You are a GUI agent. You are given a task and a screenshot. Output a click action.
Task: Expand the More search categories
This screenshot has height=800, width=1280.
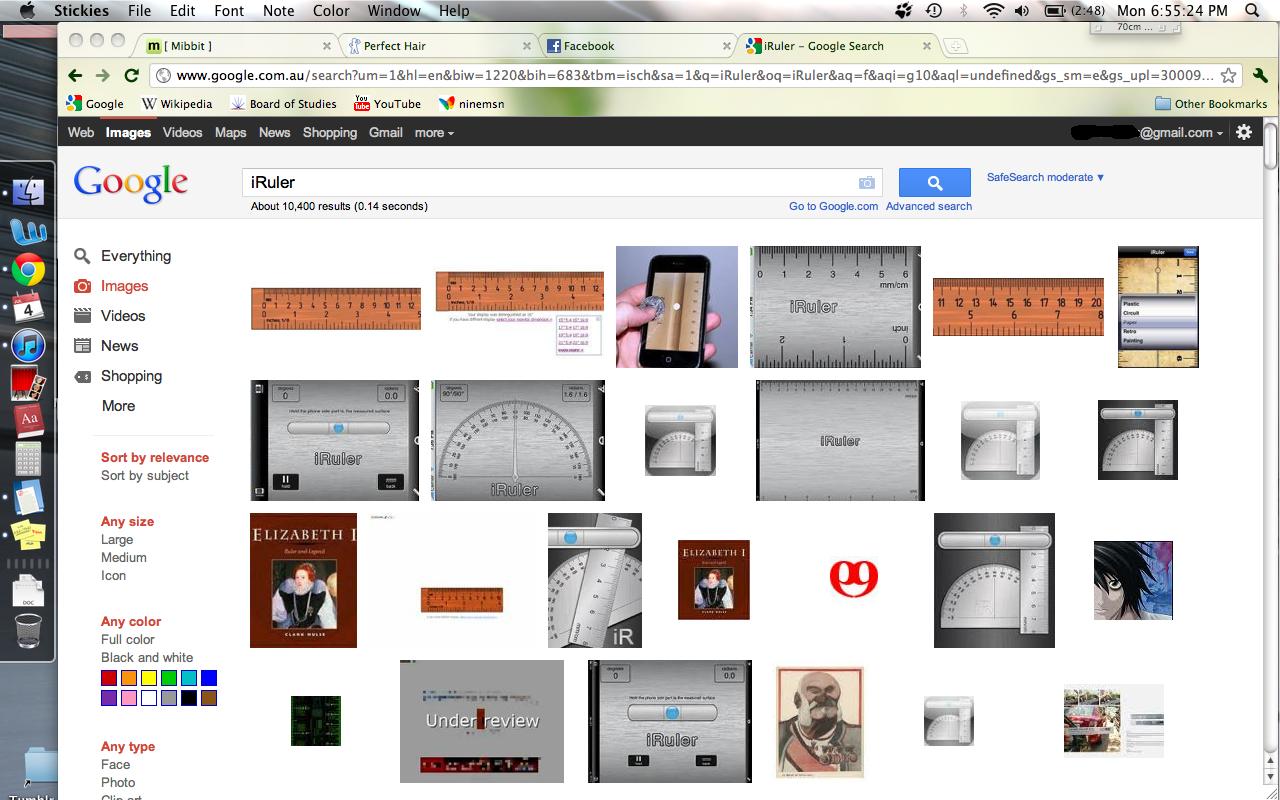(x=118, y=406)
